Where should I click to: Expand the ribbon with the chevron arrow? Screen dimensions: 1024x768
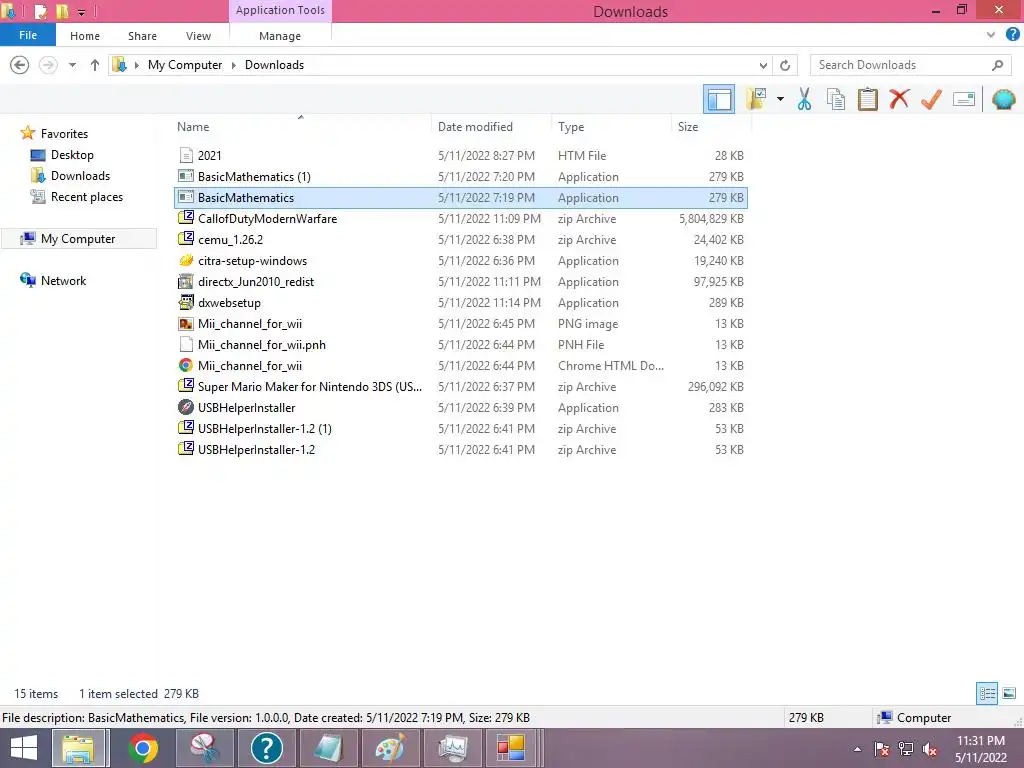(991, 35)
